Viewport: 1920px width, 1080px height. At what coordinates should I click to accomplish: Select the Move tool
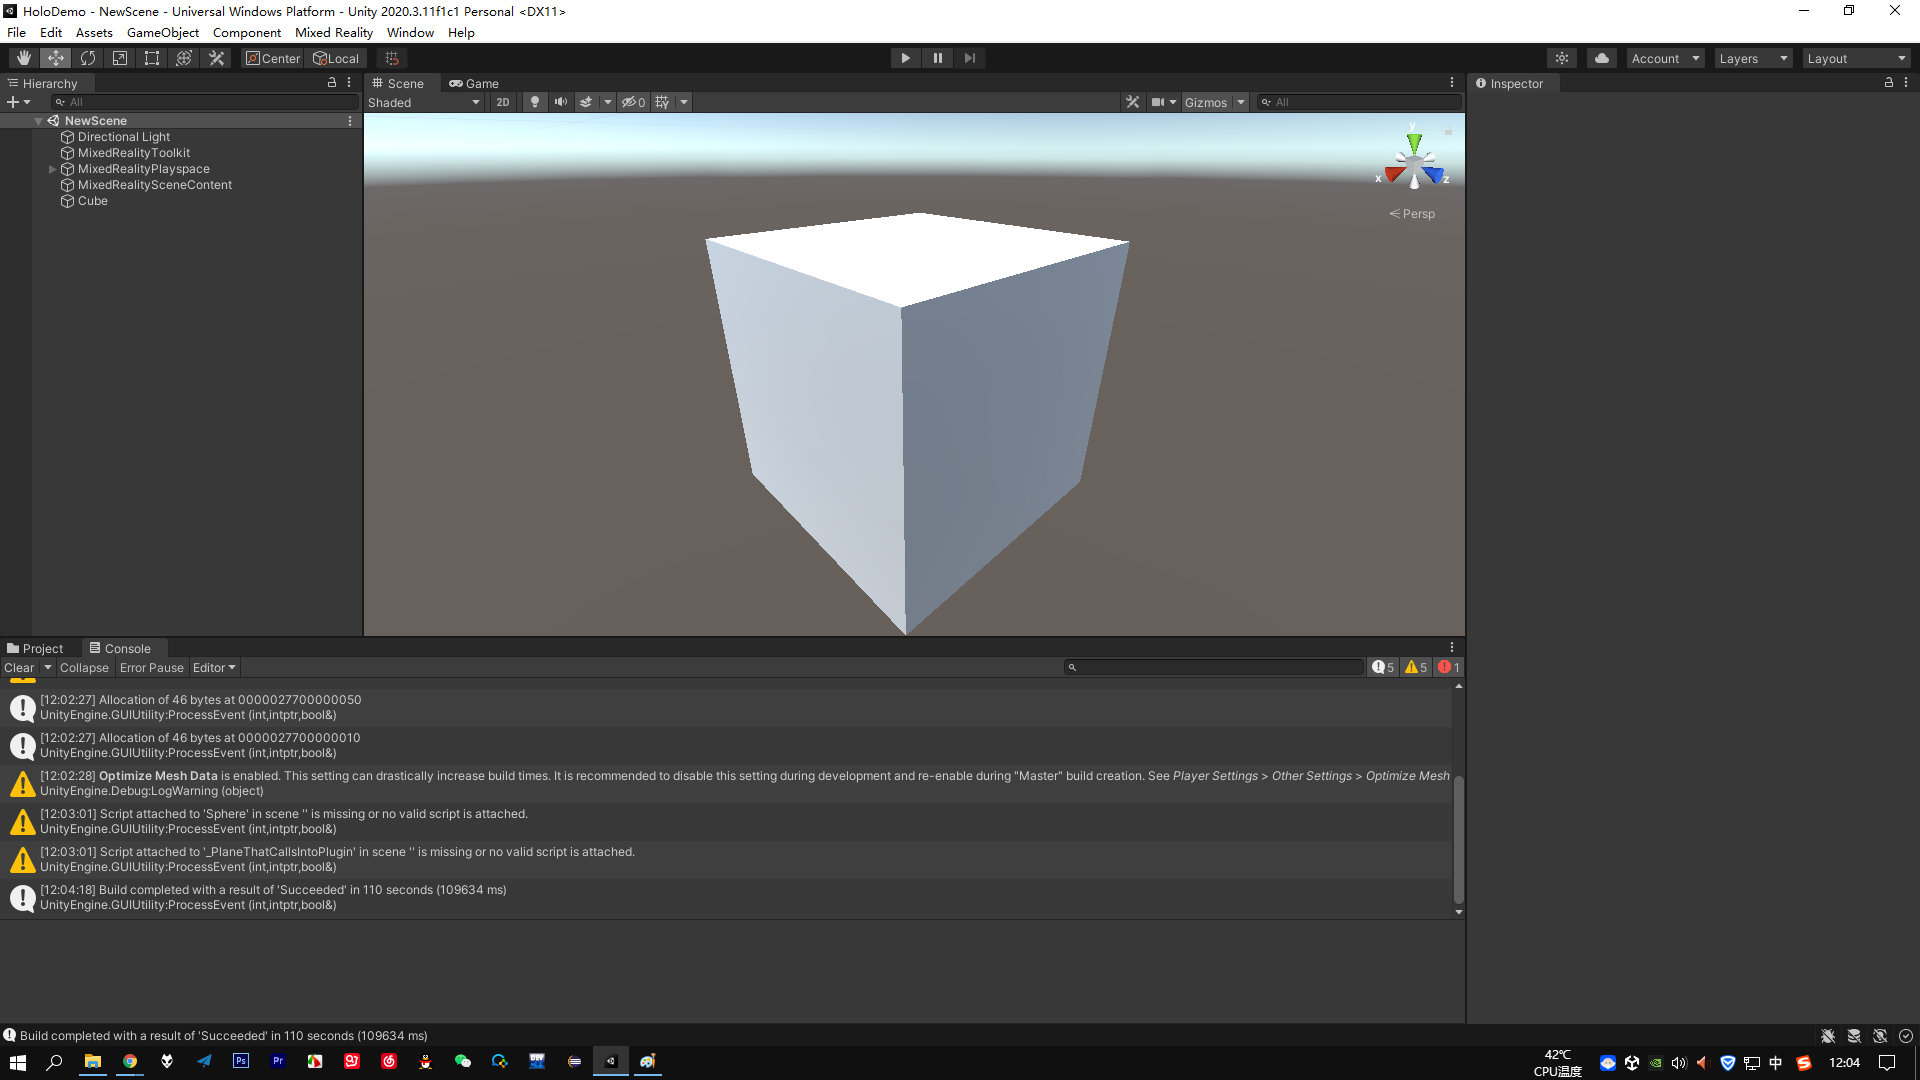[56, 57]
